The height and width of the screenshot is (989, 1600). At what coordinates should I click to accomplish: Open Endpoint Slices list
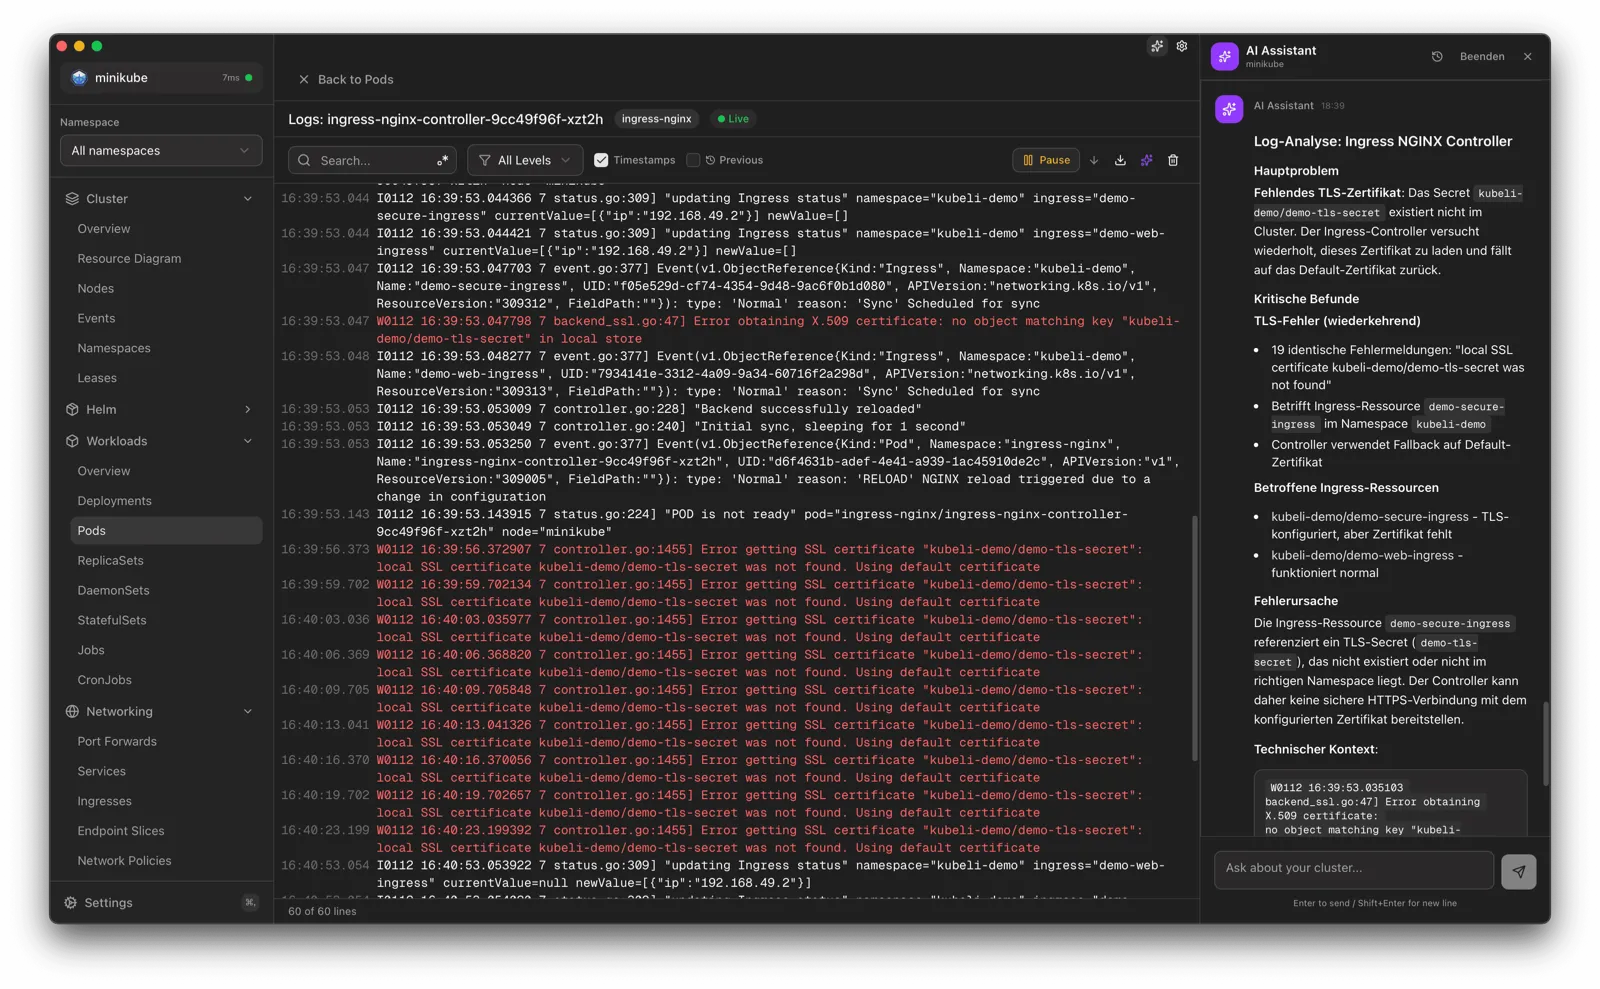point(121,832)
